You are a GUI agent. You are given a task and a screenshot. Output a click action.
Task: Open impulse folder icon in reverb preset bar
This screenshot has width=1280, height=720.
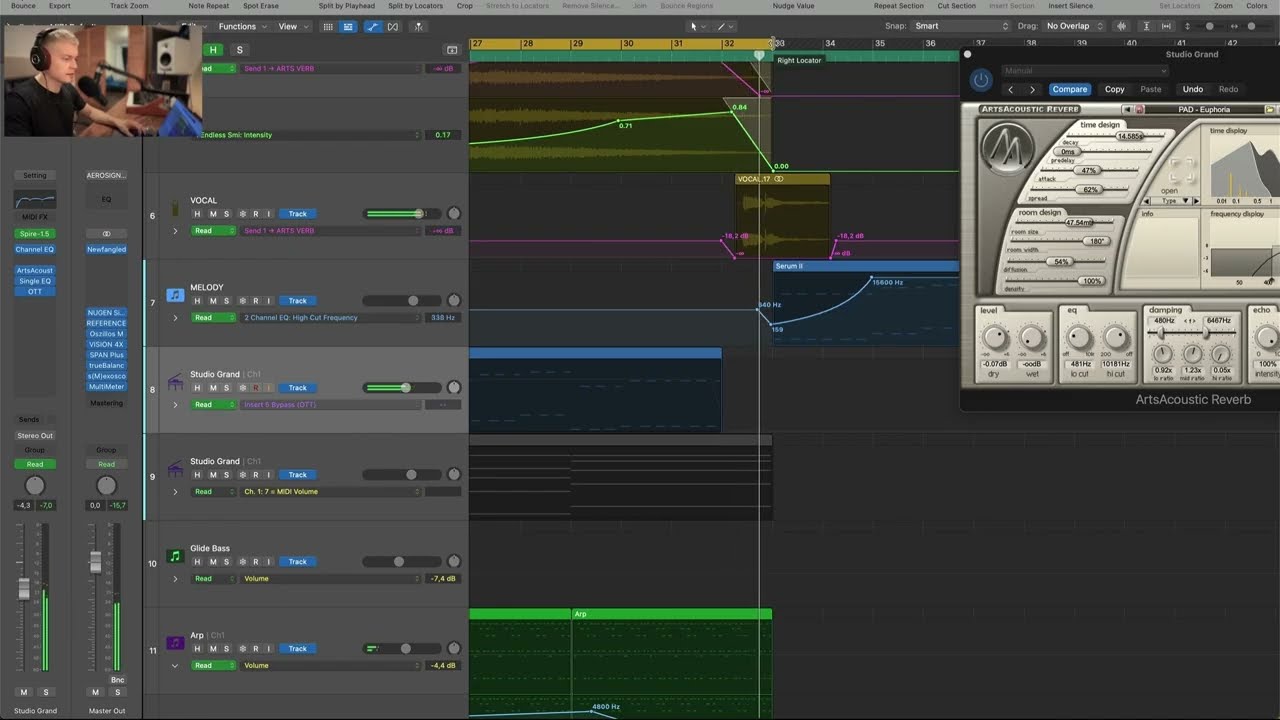point(1270,109)
